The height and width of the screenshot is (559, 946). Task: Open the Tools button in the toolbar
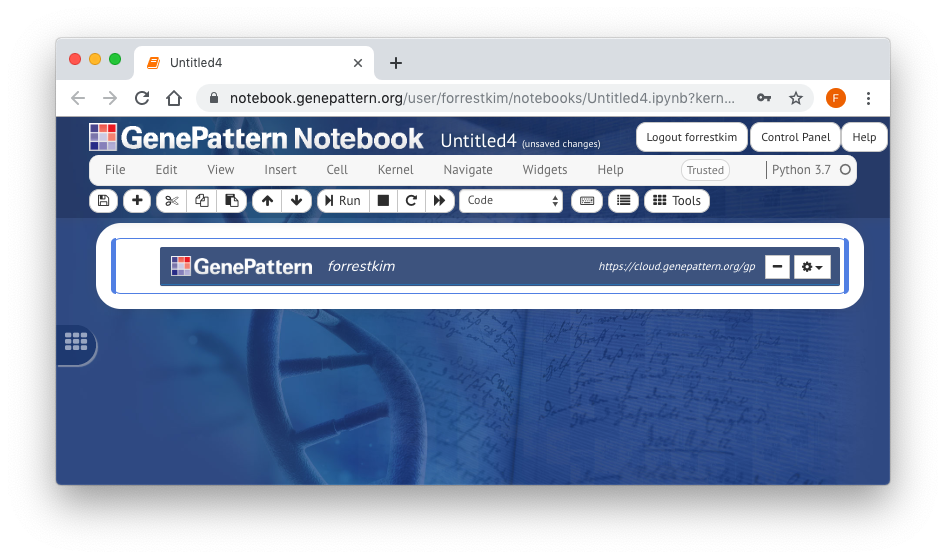pyautogui.click(x=677, y=201)
